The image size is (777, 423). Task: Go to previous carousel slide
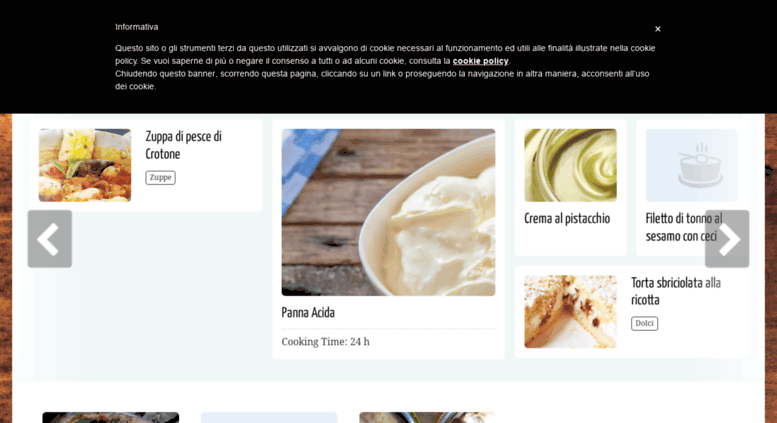point(50,239)
